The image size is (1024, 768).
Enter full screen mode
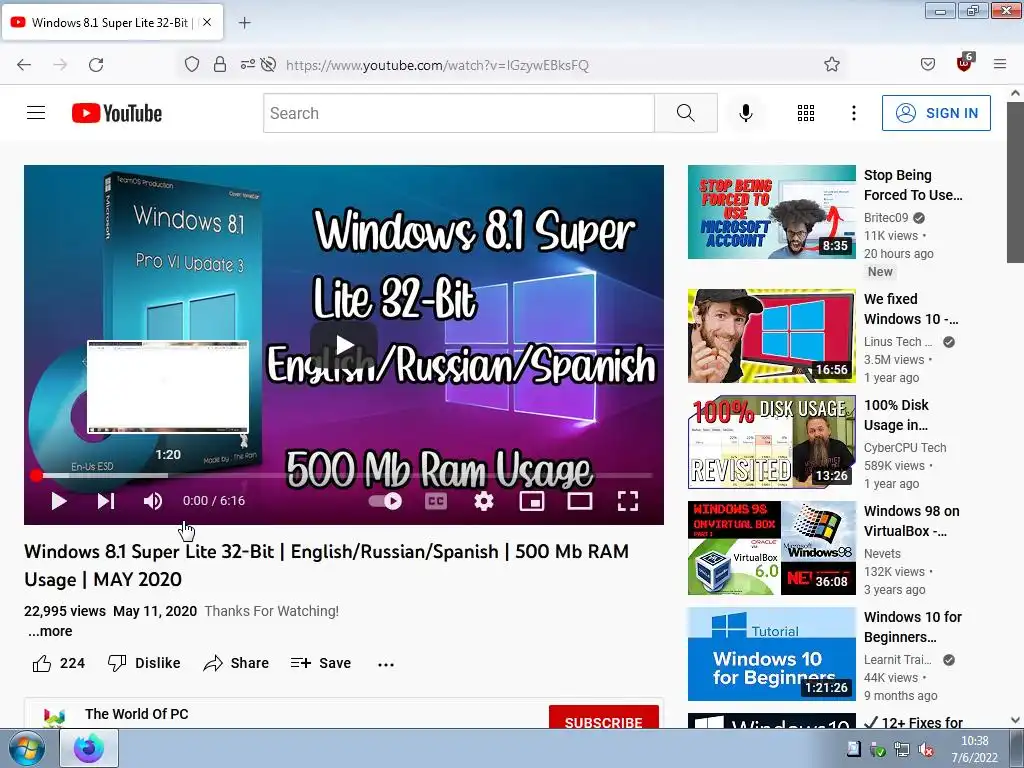(628, 501)
